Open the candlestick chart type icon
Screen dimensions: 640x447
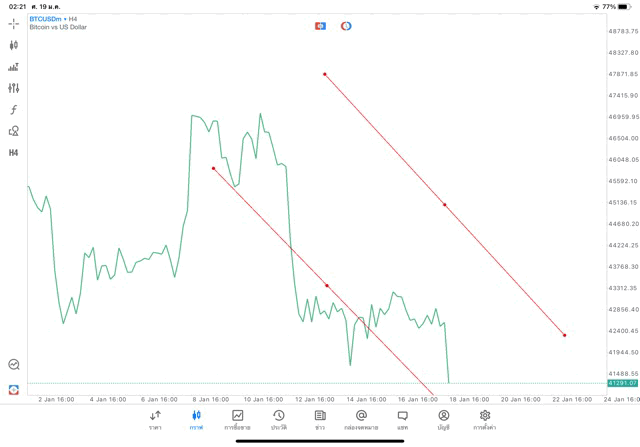(14, 45)
